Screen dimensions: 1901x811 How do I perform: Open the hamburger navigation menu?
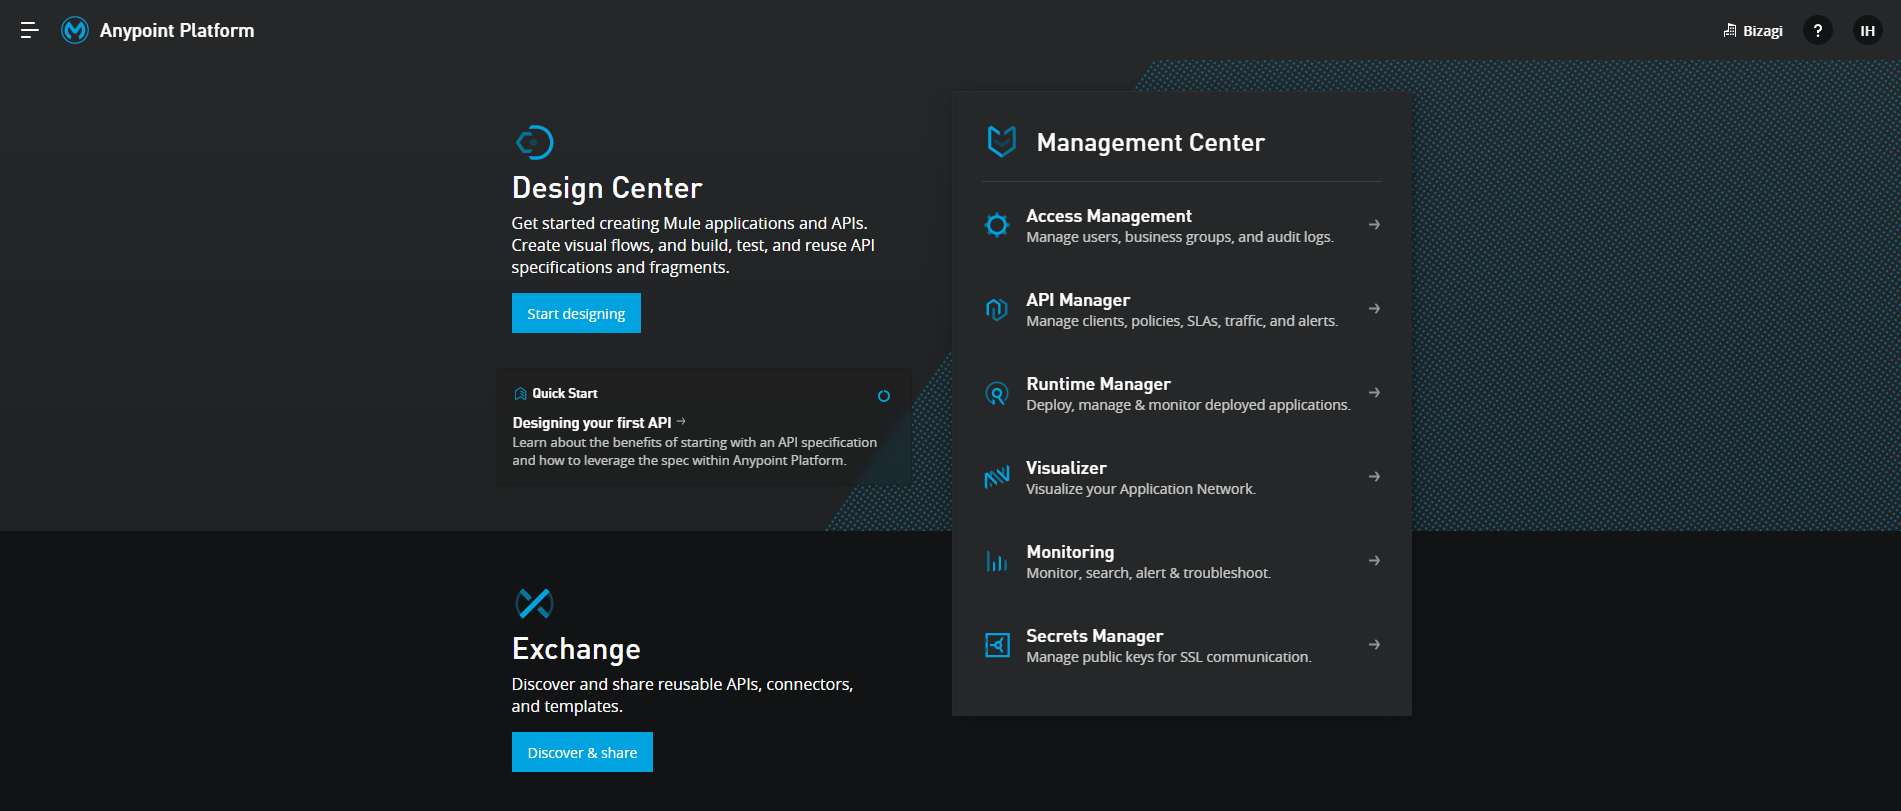pyautogui.click(x=30, y=31)
